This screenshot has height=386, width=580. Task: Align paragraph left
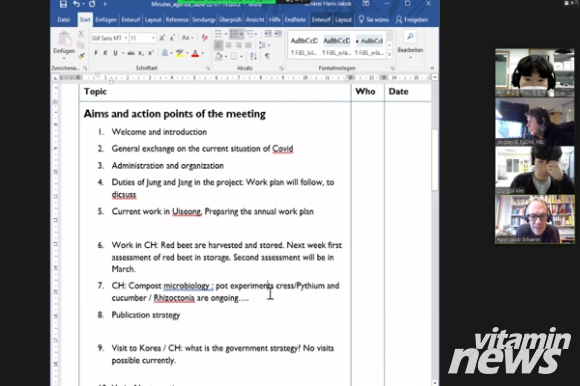[x=218, y=45]
